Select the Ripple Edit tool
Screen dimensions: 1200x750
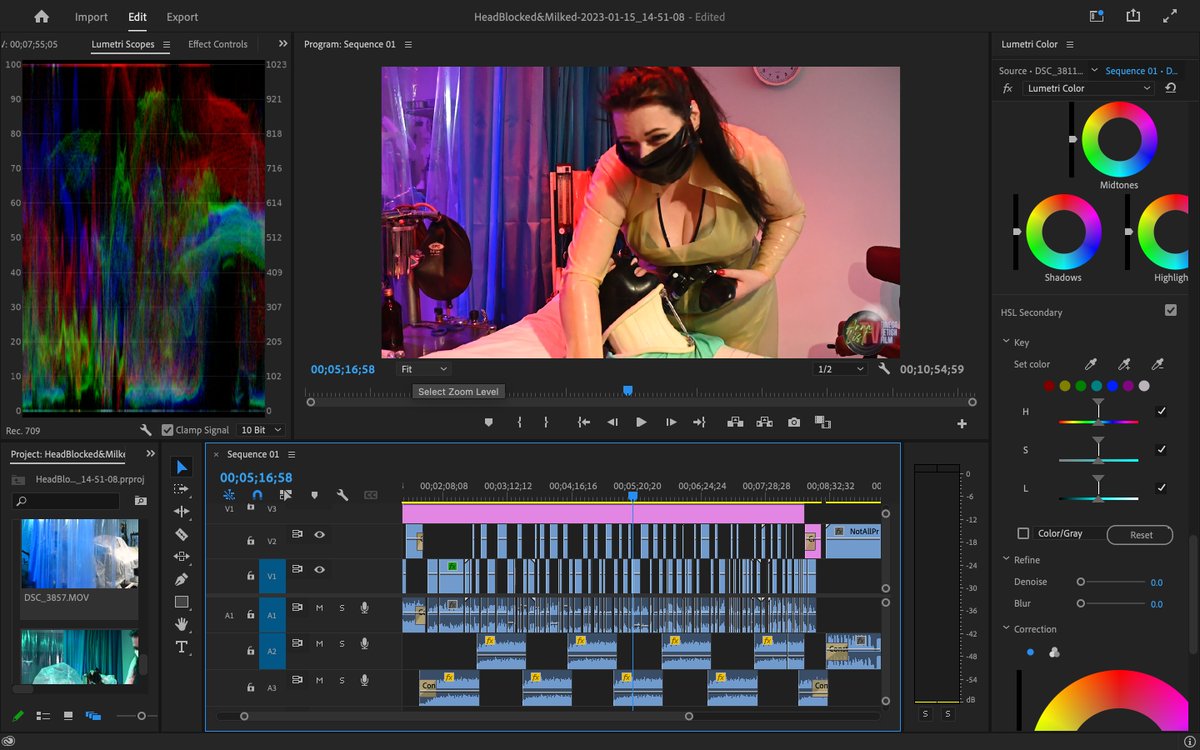181,512
